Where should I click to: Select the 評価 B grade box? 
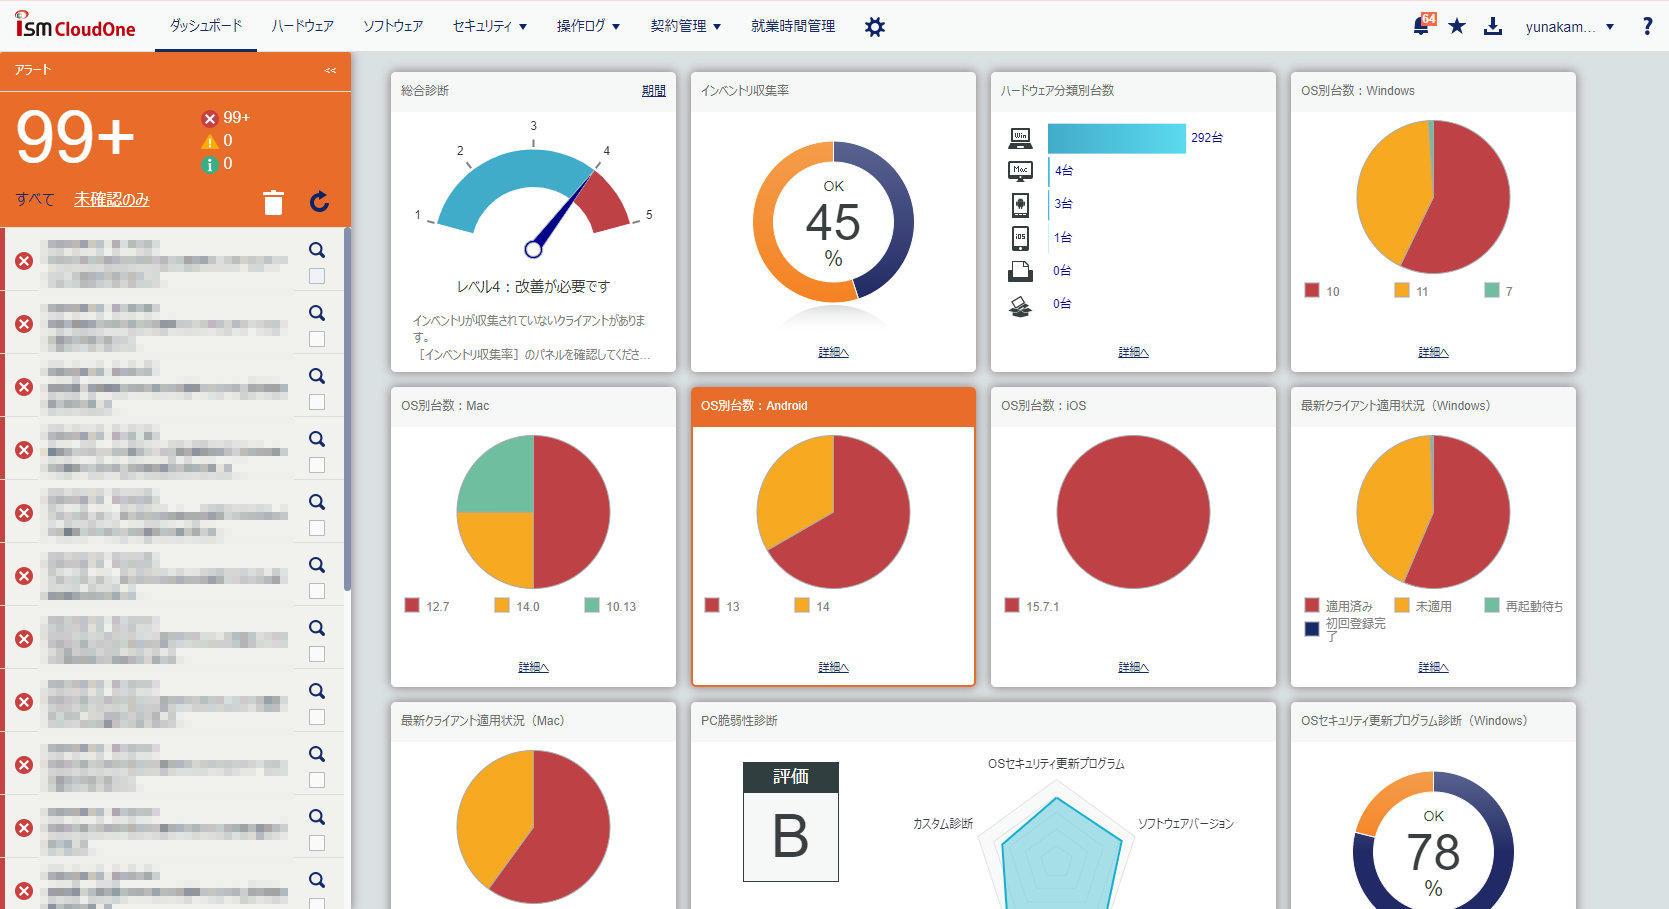coord(790,822)
